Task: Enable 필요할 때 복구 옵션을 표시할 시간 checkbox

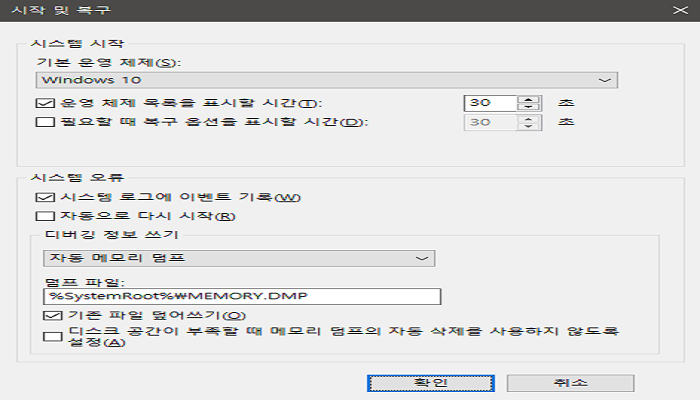Action: [43, 123]
